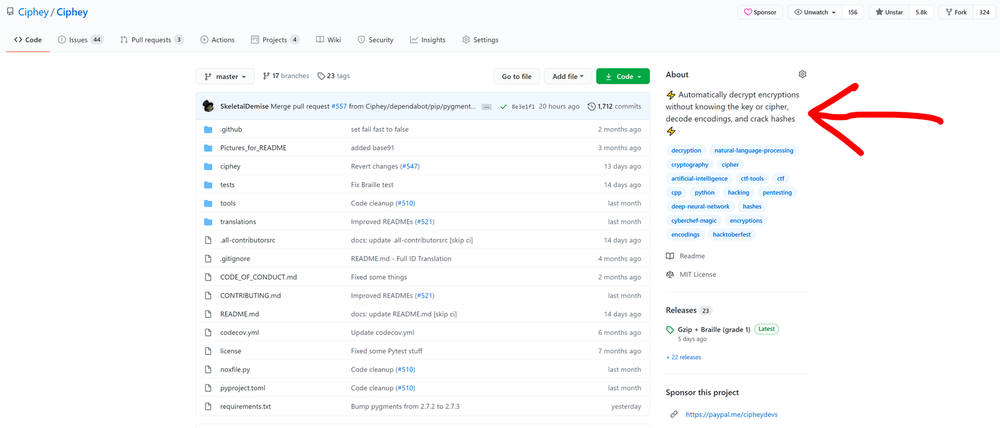Click the star count 5.8k
The image size is (1000, 428).
[921, 12]
